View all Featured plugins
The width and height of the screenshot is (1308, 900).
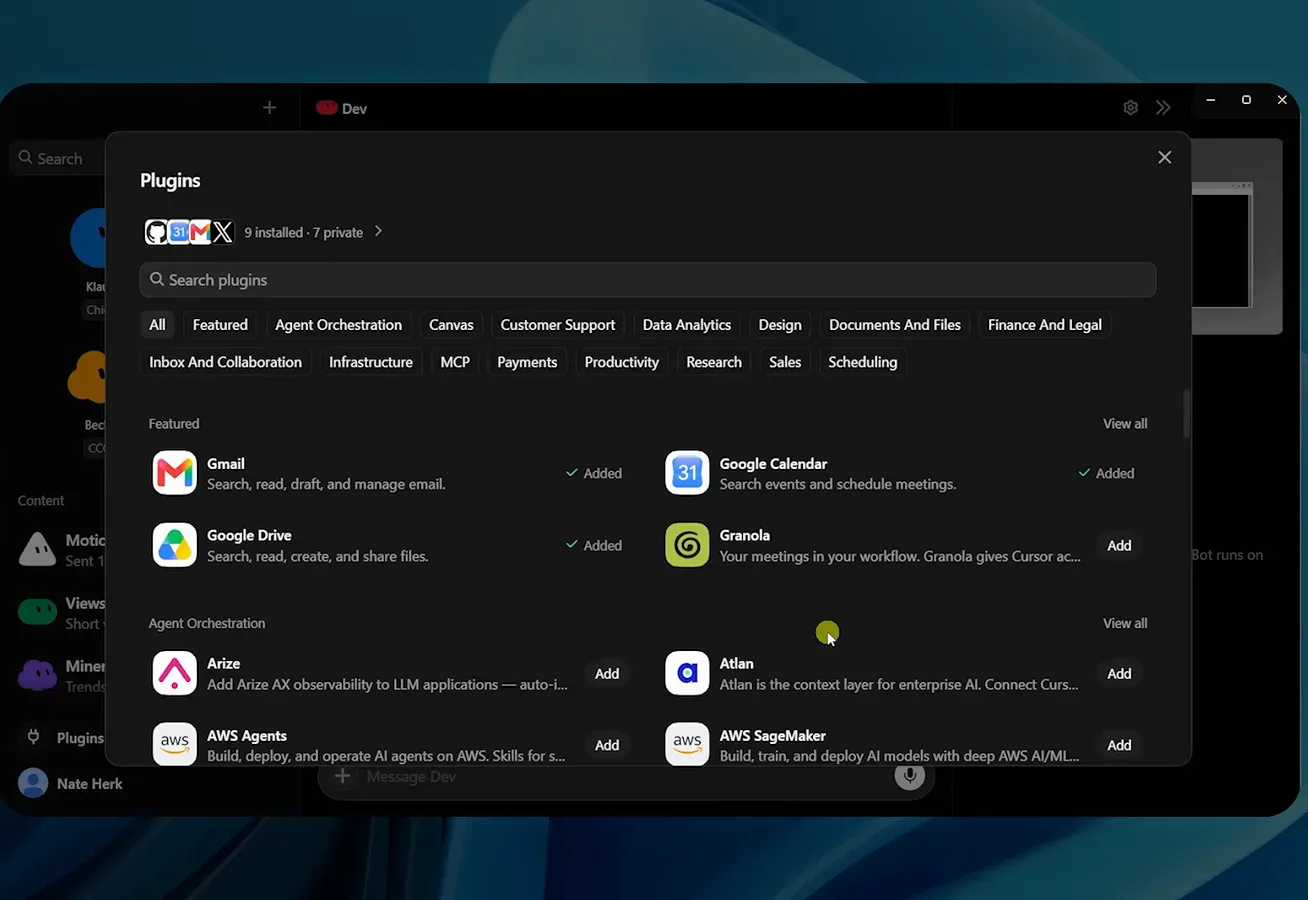1125,424
